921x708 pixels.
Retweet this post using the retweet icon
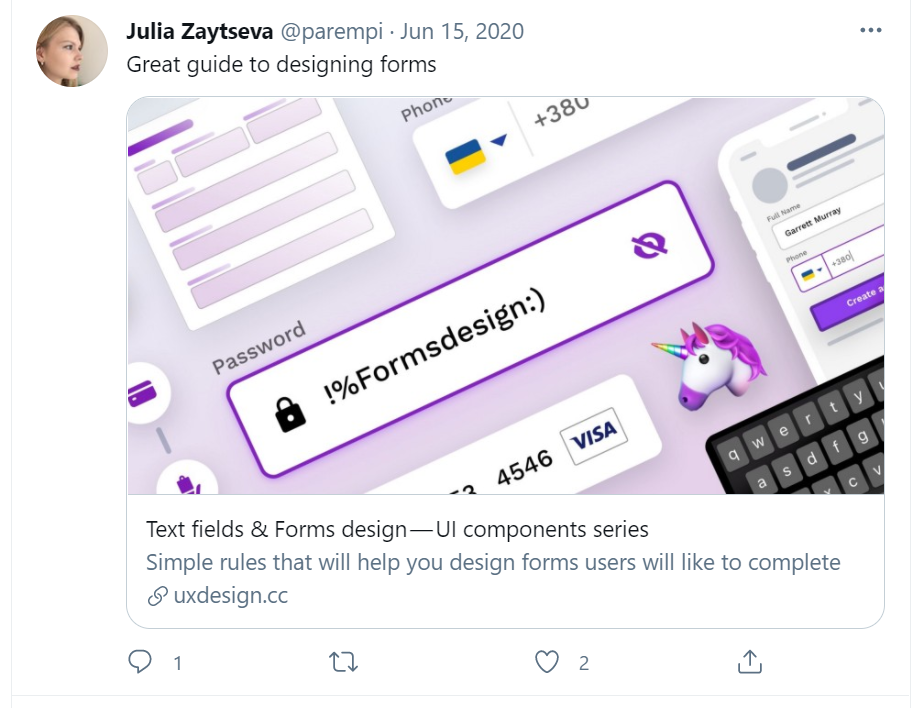(x=344, y=662)
